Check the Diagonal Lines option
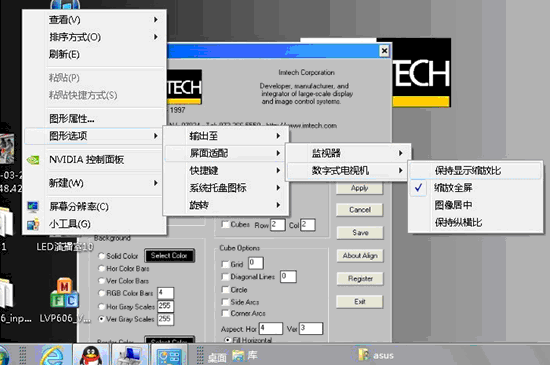 coord(225,277)
